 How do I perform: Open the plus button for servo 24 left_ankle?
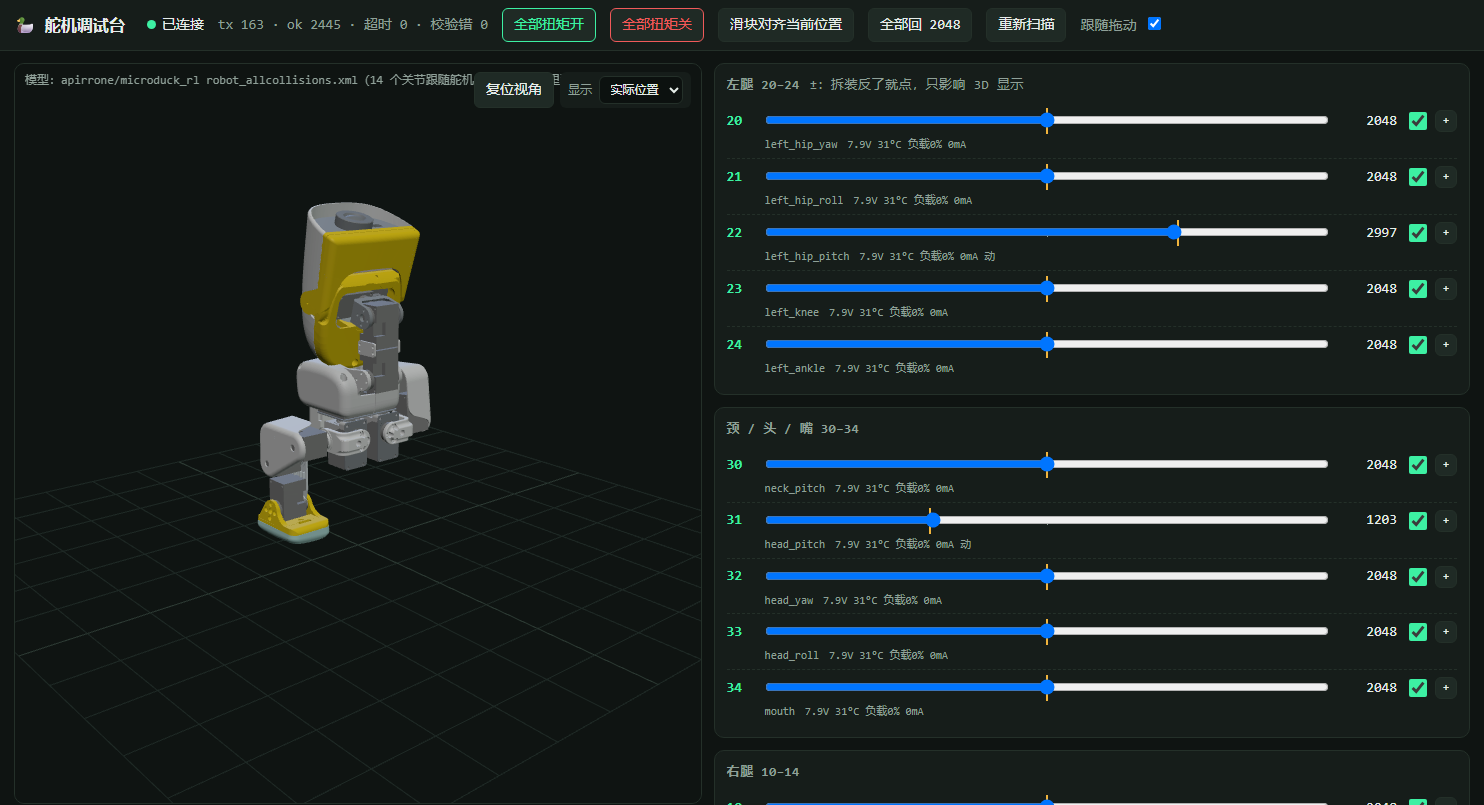(x=1446, y=345)
